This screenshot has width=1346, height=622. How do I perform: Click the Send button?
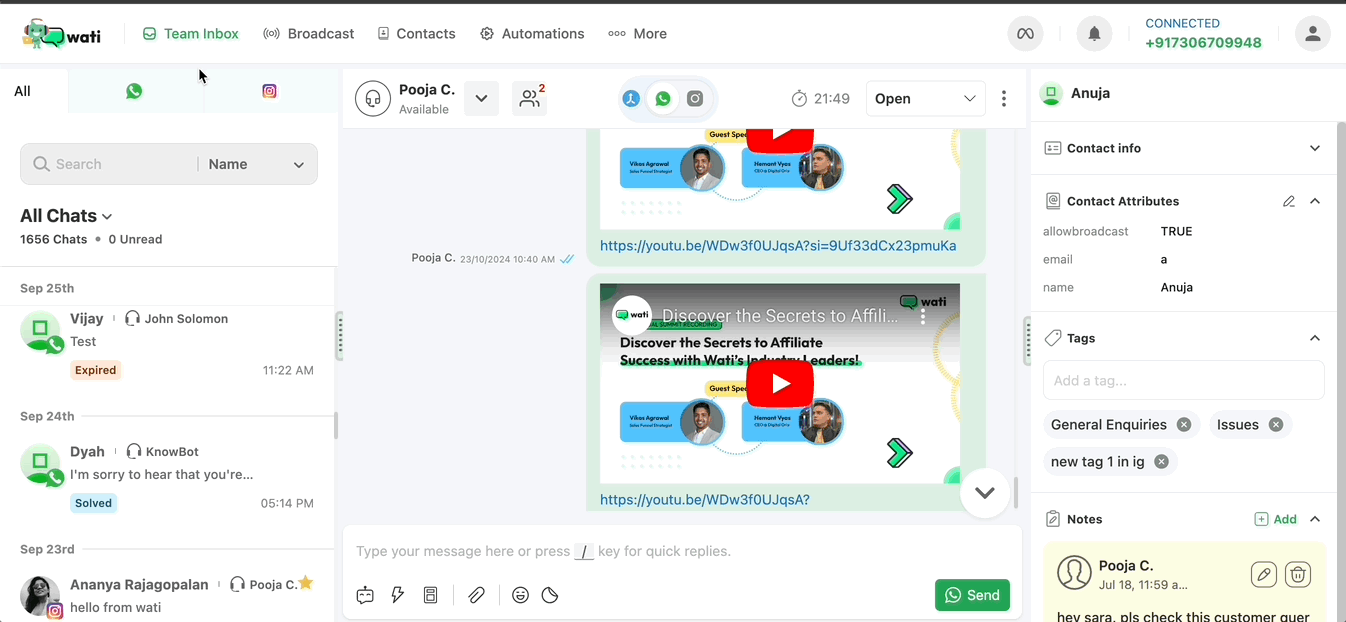[971, 595]
